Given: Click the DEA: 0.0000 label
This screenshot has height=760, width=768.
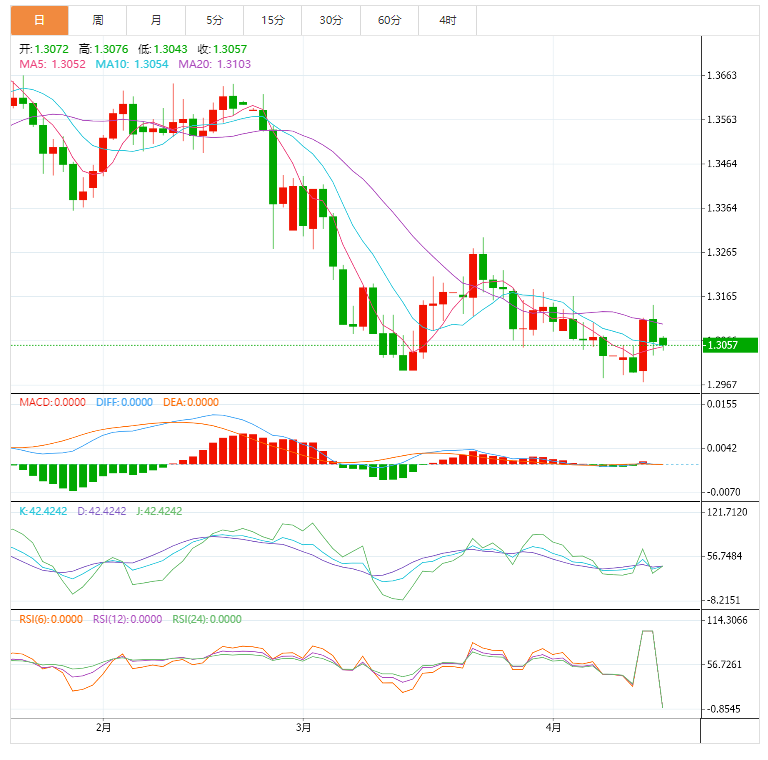Looking at the screenshot, I should click(191, 403).
